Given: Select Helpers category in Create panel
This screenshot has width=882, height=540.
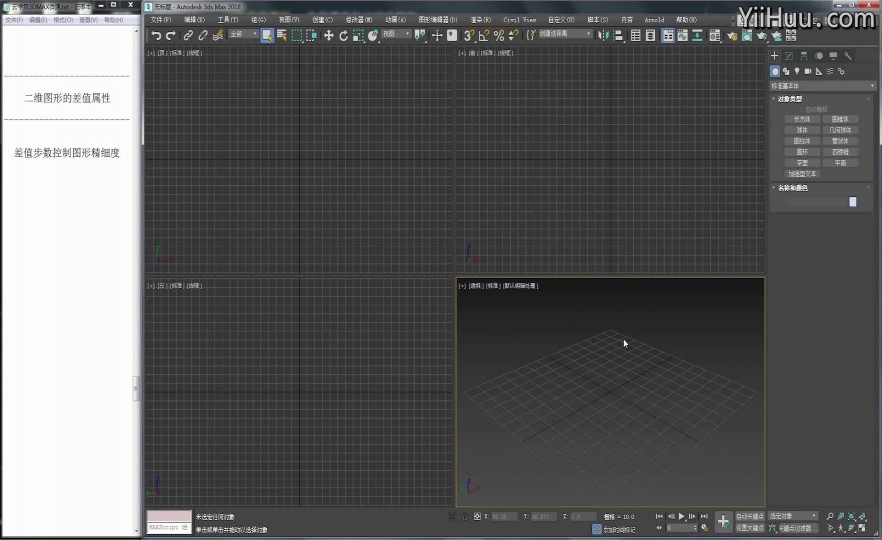Looking at the screenshot, I should pyautogui.click(x=818, y=71).
